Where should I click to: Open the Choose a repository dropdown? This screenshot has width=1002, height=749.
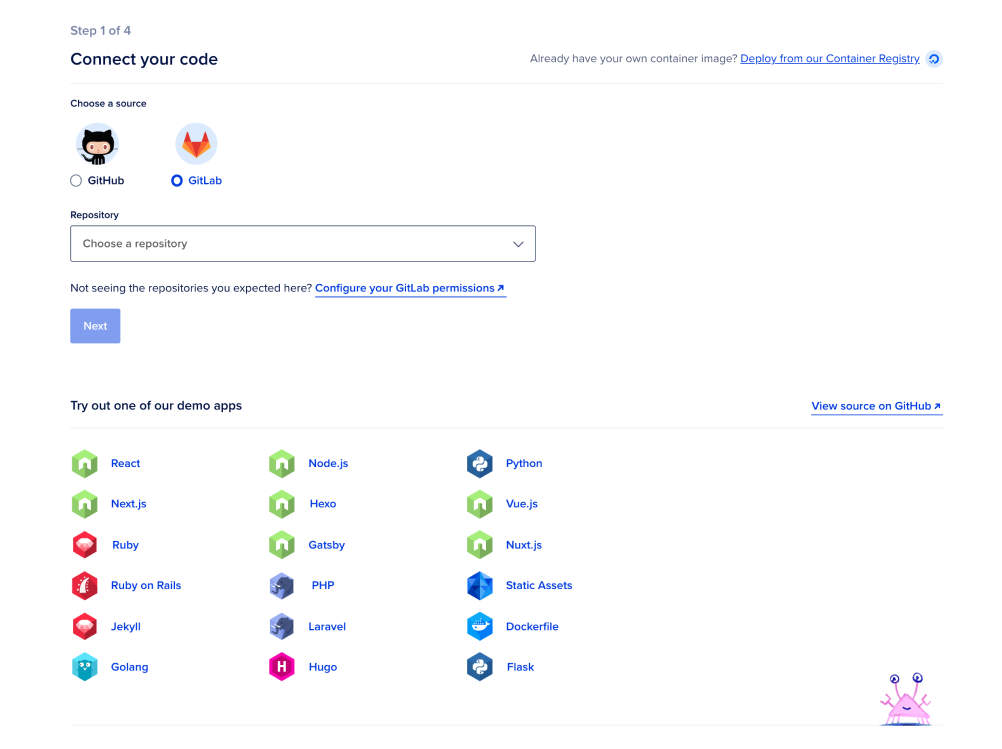pos(303,244)
